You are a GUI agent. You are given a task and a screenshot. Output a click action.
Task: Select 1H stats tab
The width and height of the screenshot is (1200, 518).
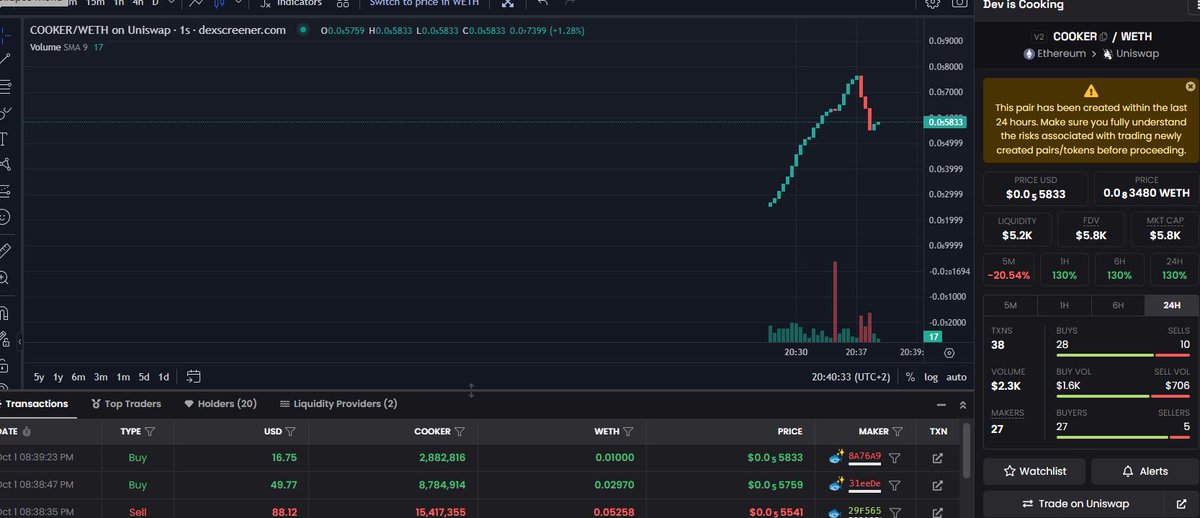(x=1064, y=306)
